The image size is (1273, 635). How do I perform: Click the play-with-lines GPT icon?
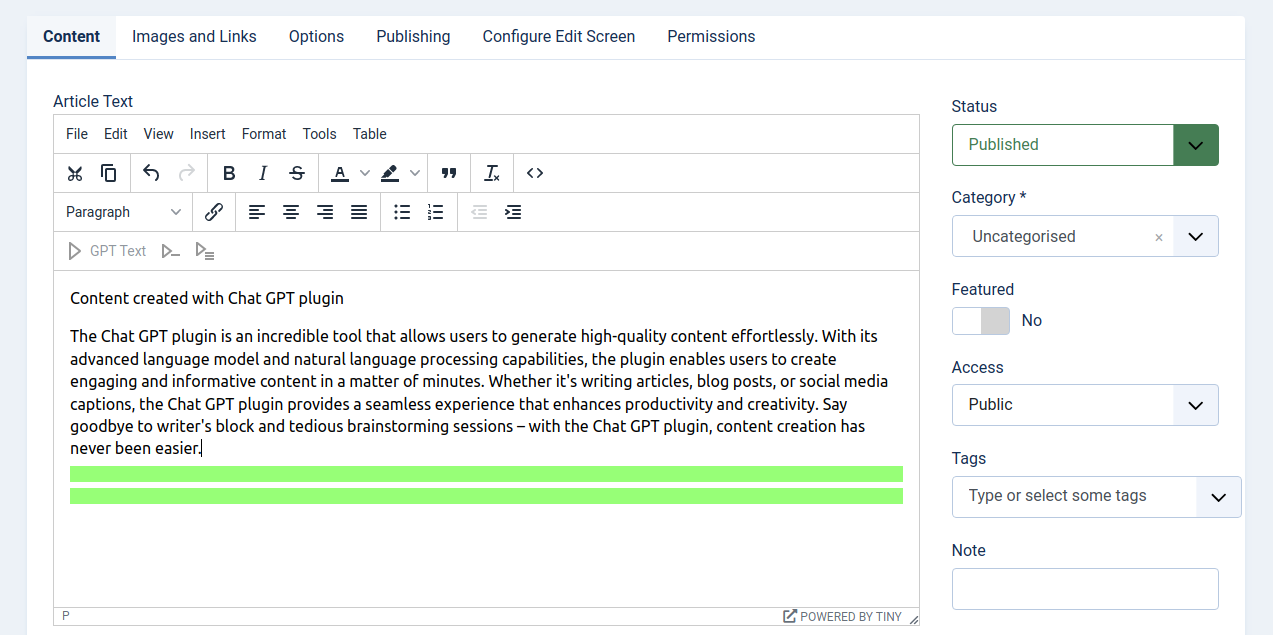pyautogui.click(x=205, y=251)
